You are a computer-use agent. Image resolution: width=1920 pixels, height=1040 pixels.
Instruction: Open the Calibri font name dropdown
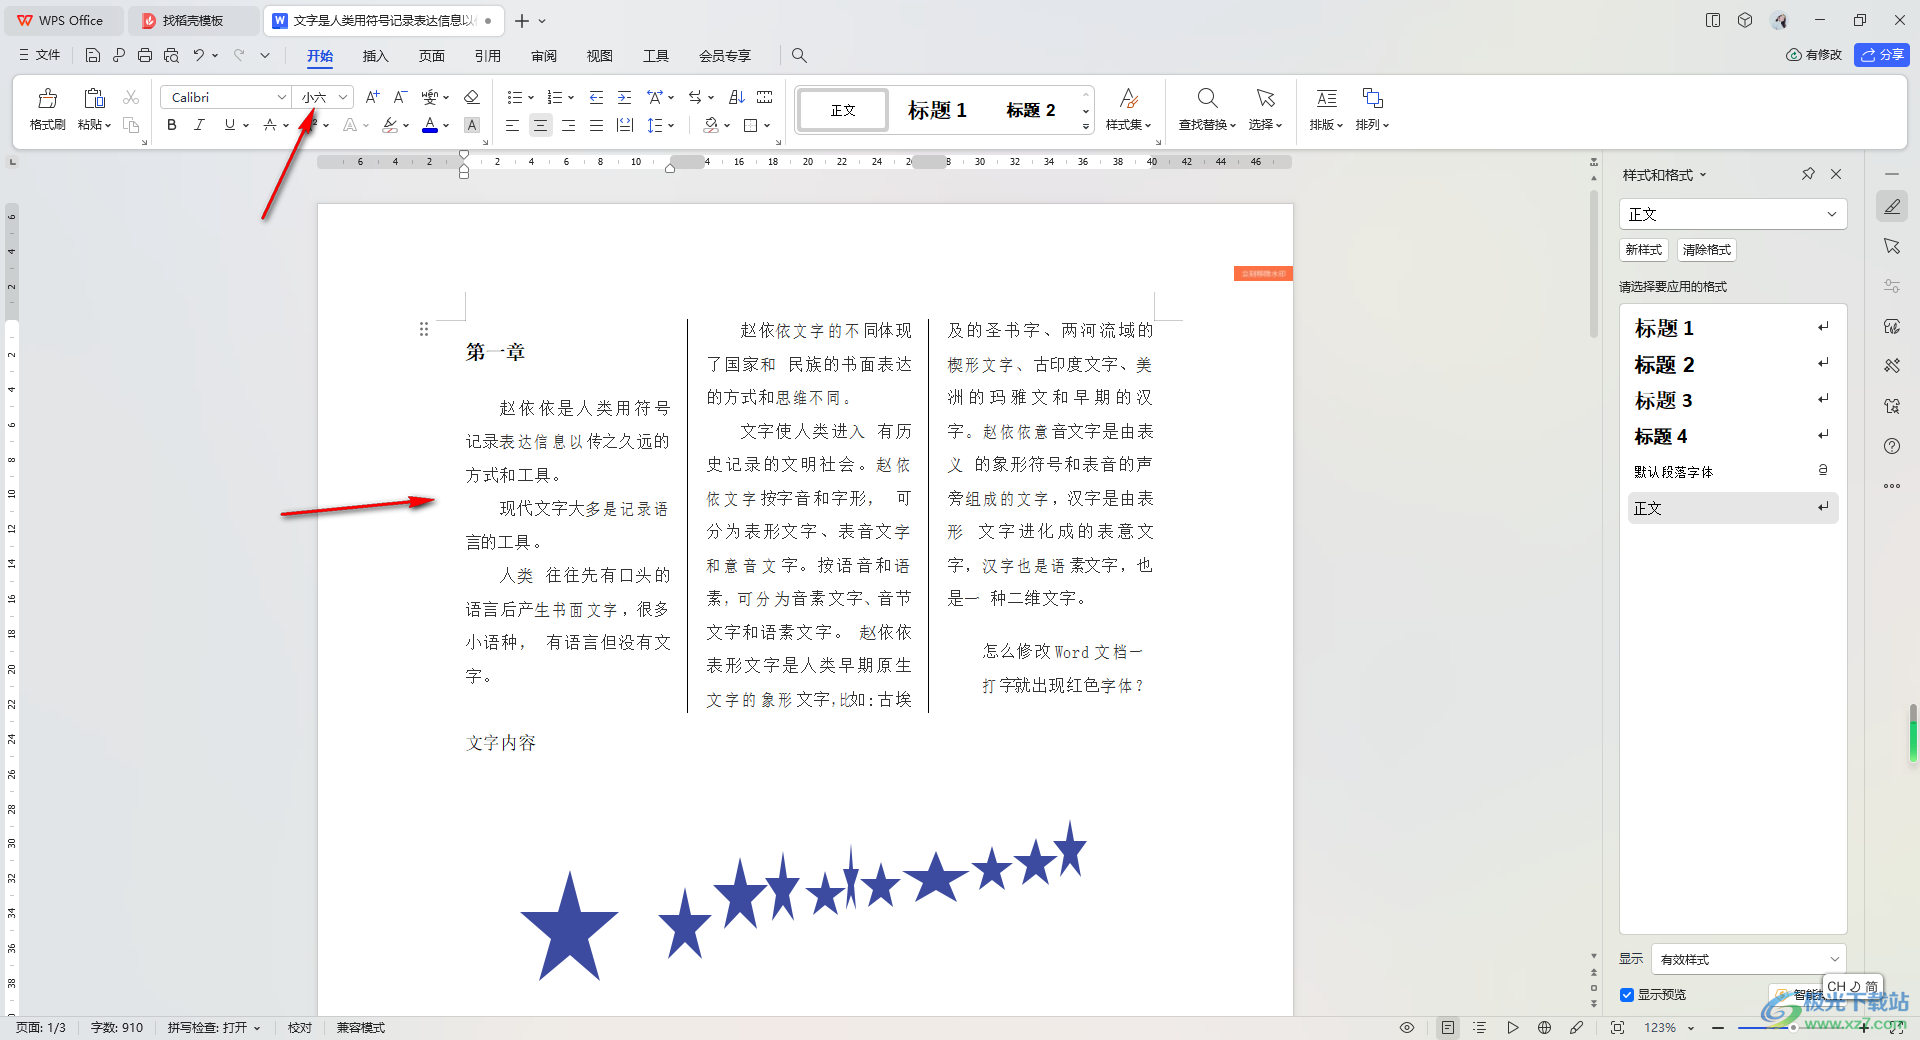[281, 97]
